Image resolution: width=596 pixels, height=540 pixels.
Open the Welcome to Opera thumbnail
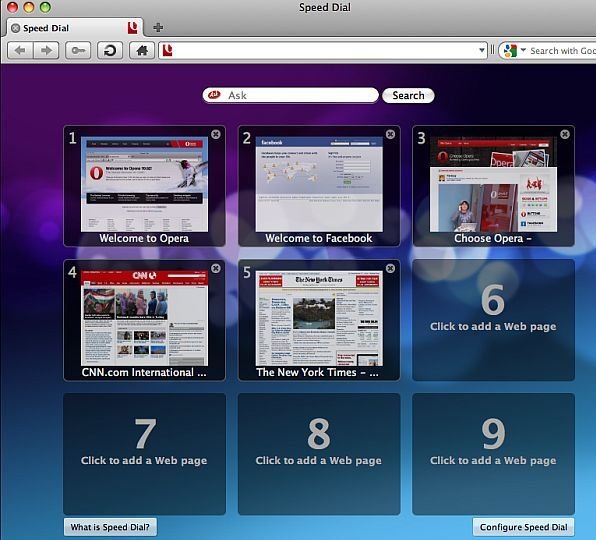(x=144, y=184)
